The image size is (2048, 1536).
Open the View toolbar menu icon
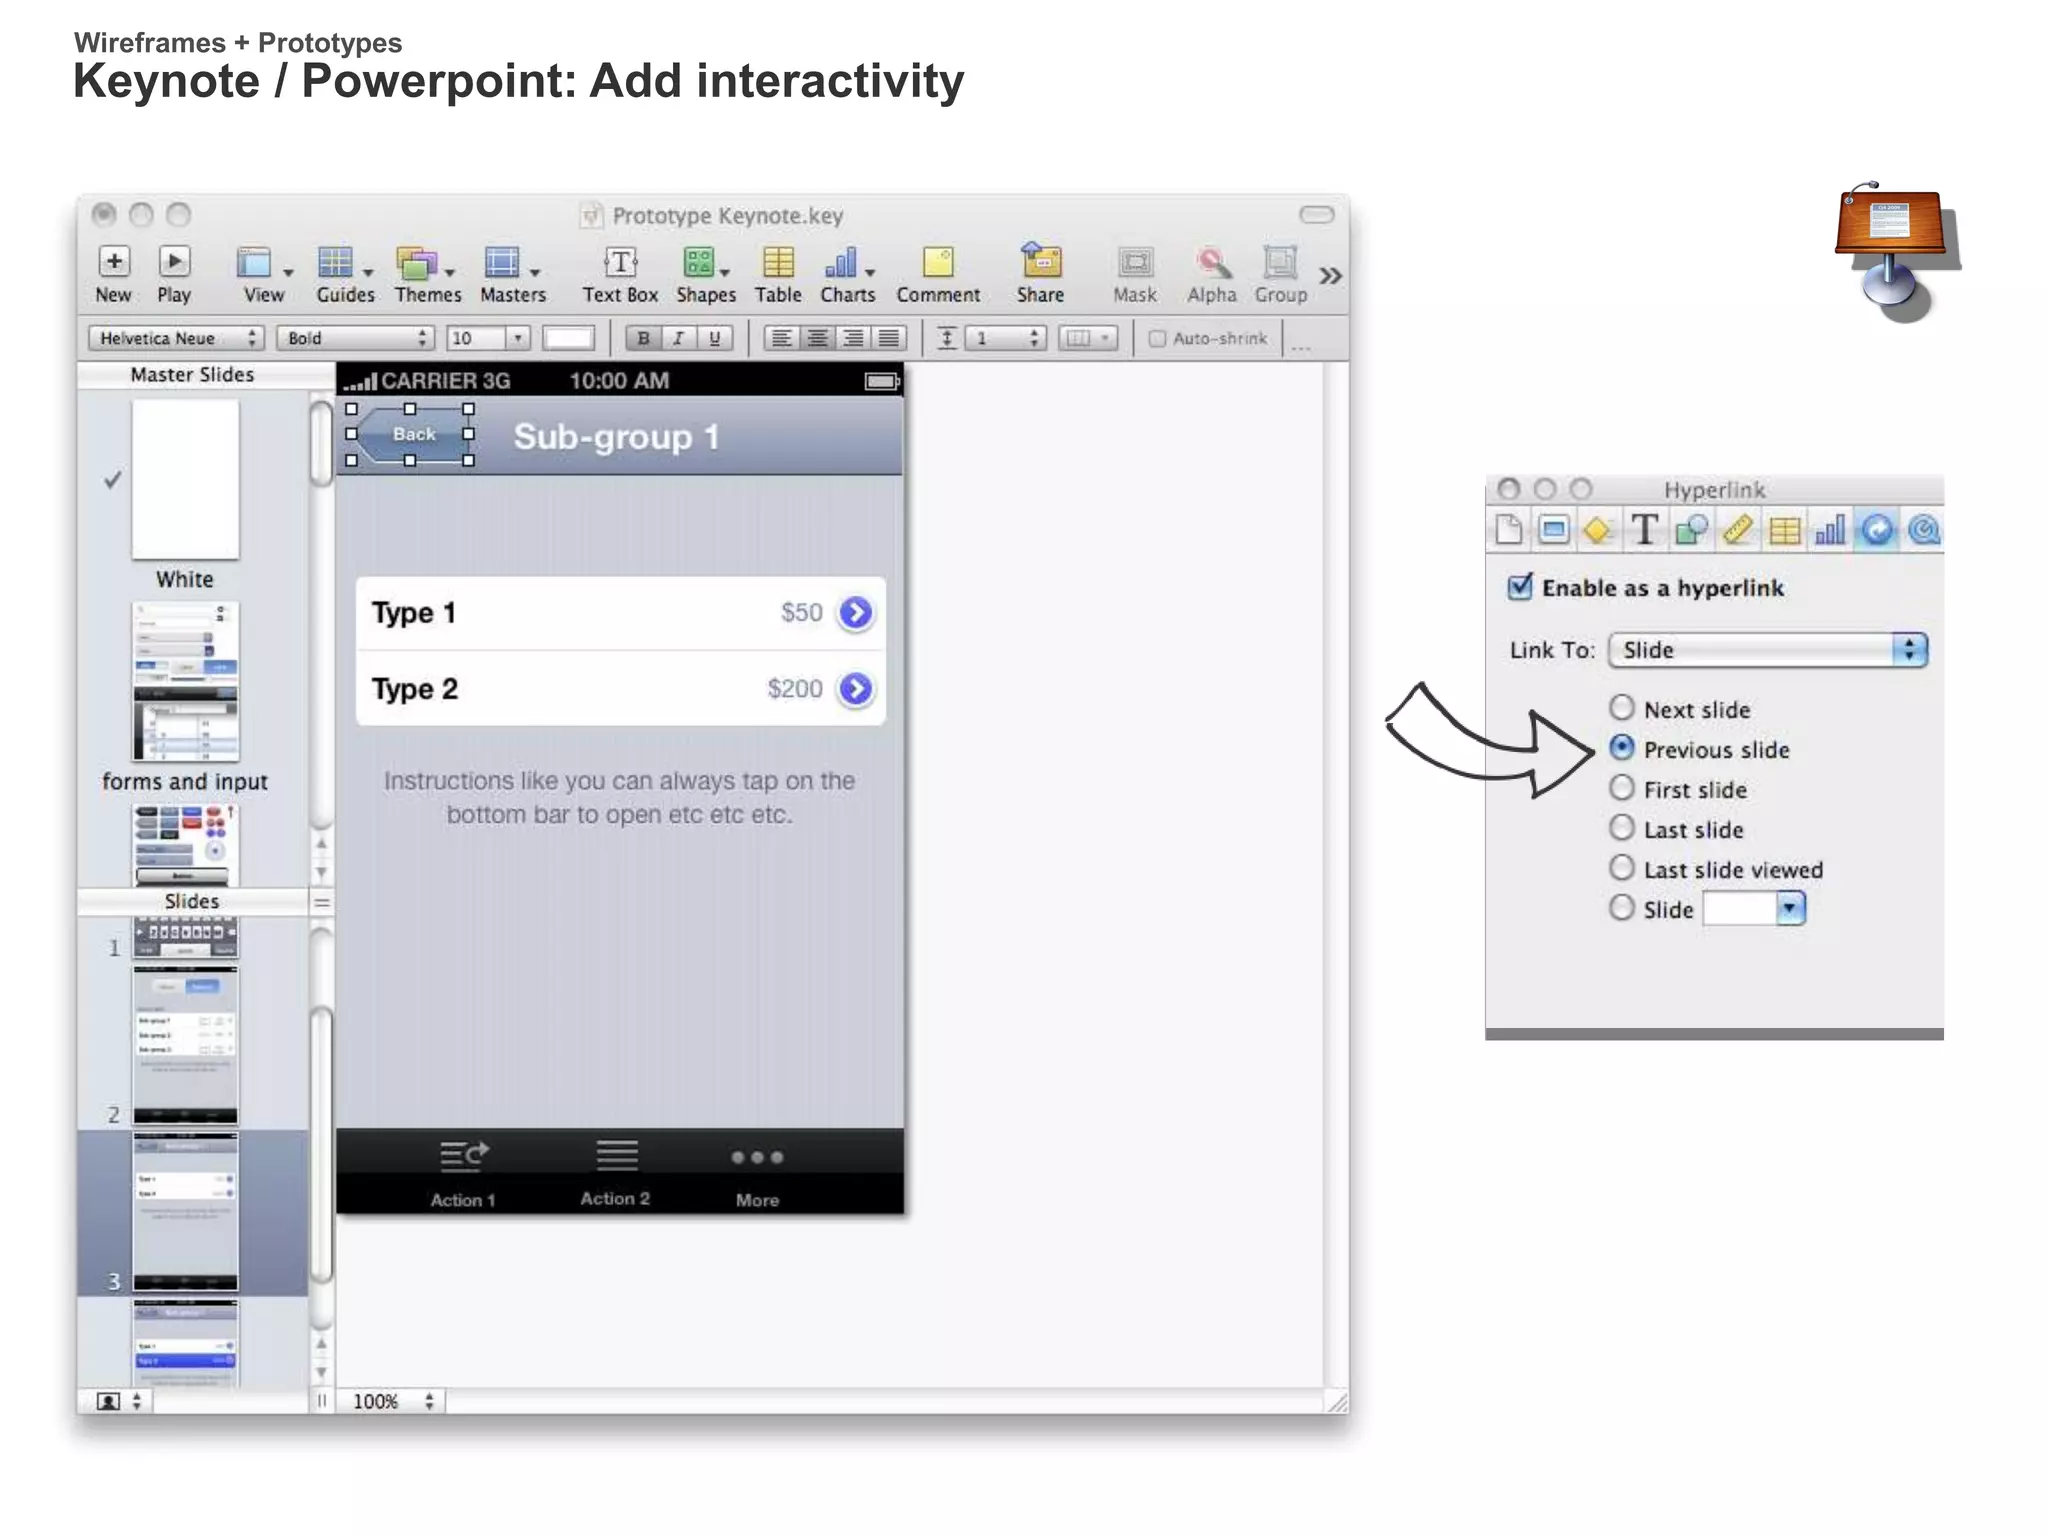pos(255,263)
